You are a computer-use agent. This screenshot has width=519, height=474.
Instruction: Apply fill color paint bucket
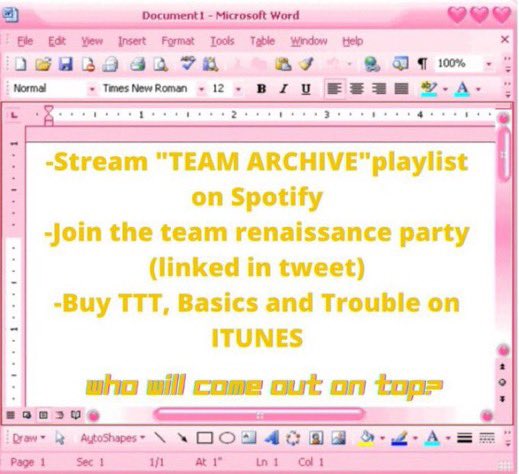pyautogui.click(x=367, y=438)
